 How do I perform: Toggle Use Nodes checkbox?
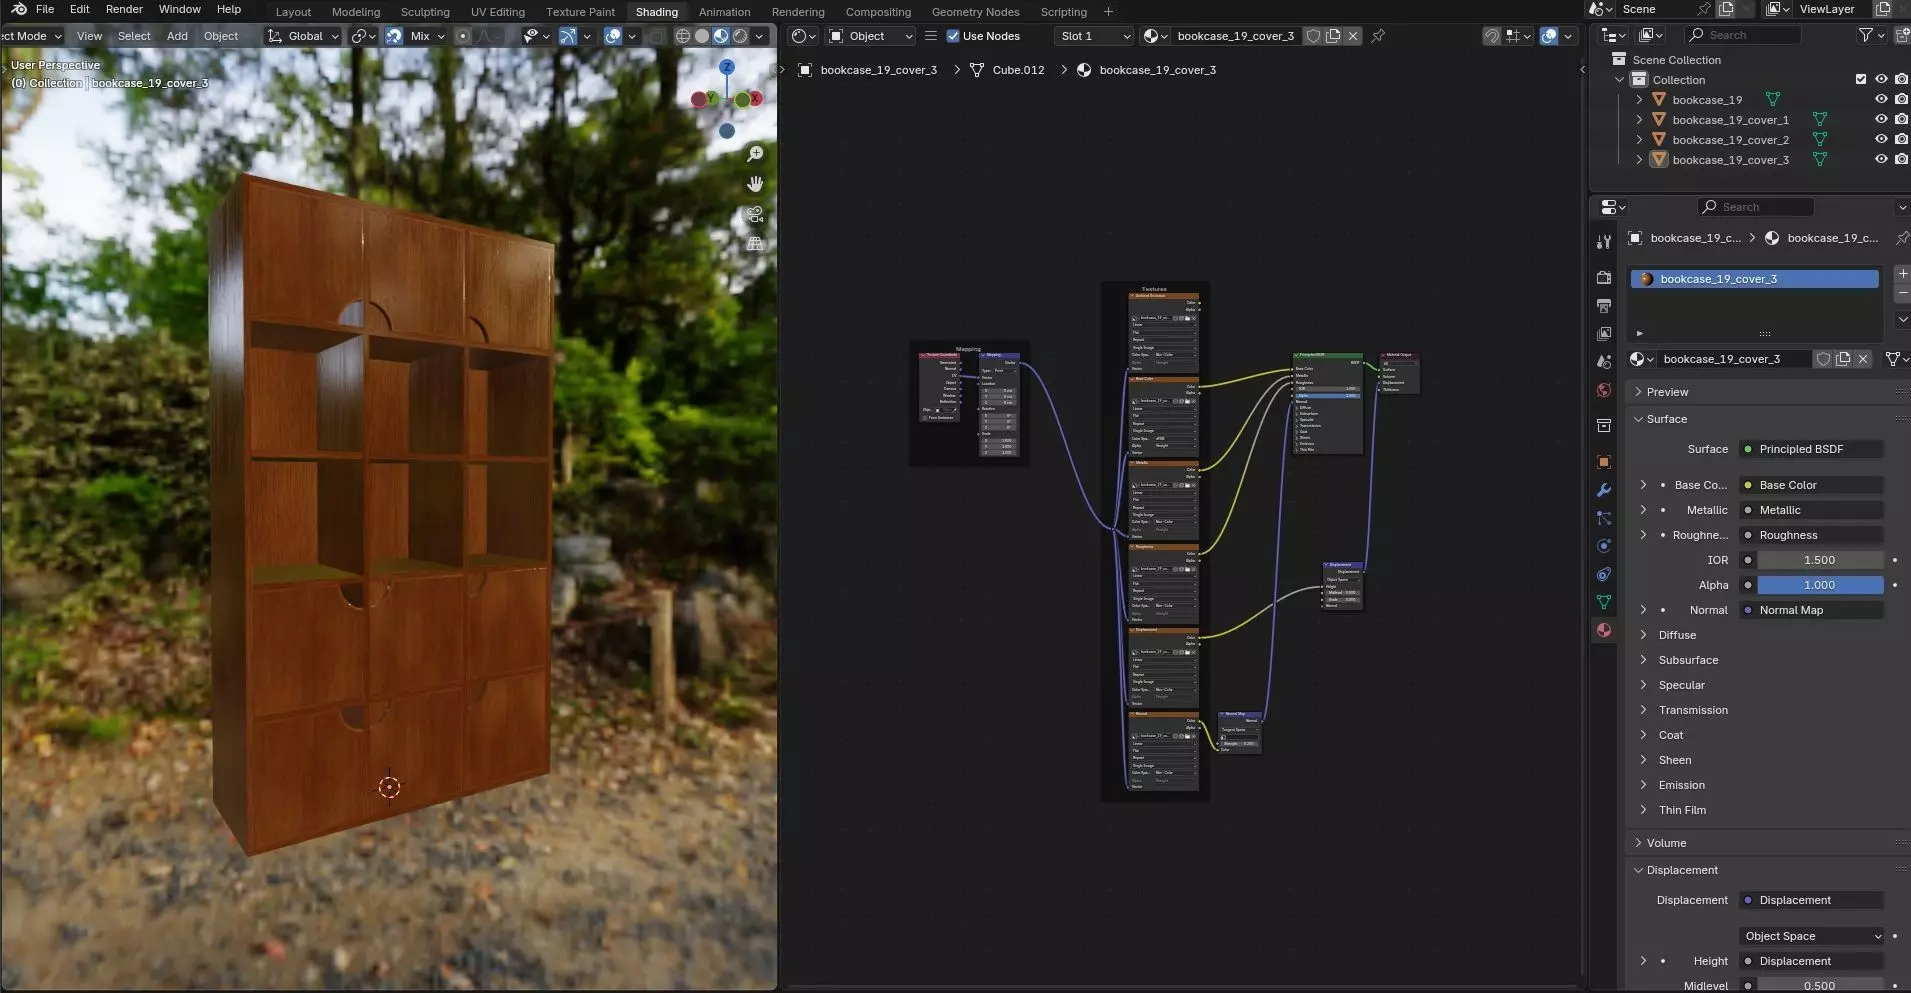[x=953, y=36]
